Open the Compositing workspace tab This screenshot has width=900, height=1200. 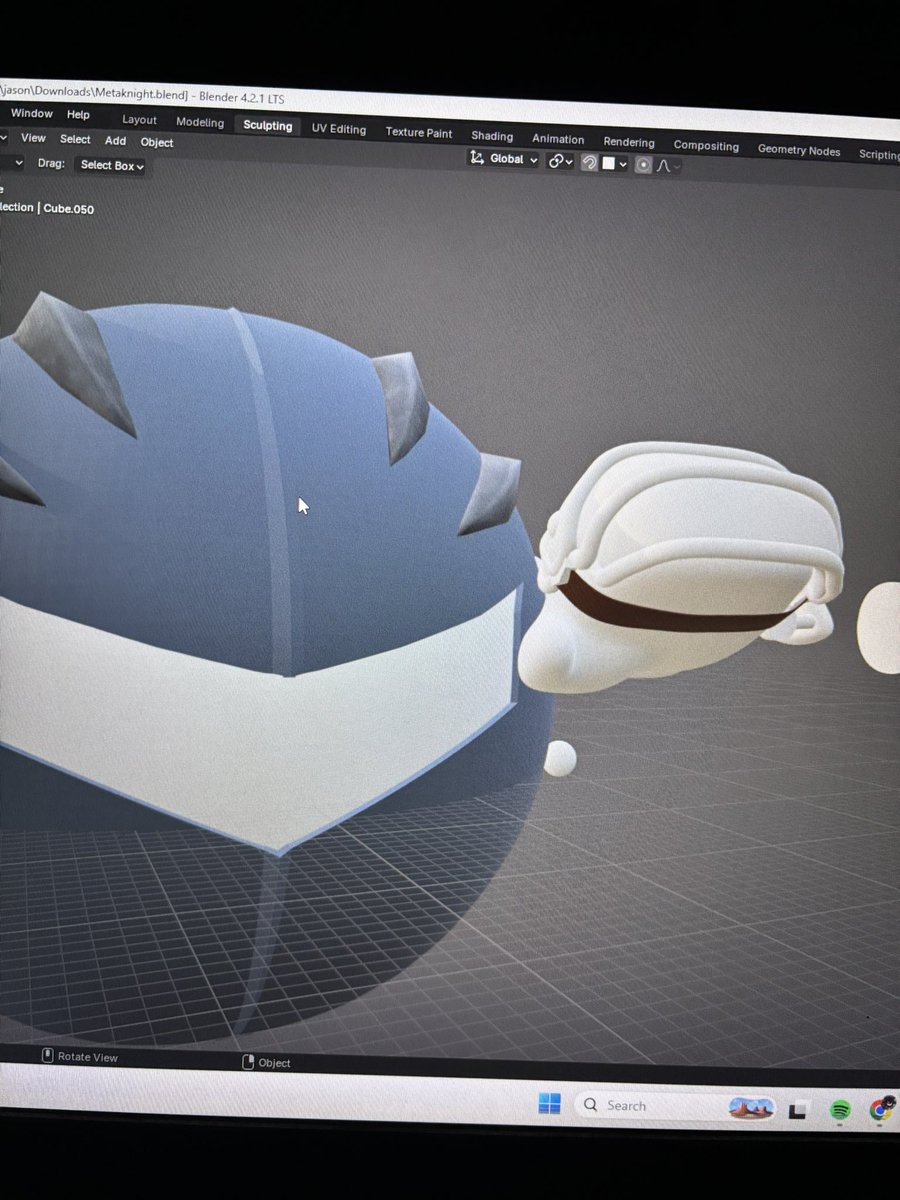pyautogui.click(x=706, y=145)
